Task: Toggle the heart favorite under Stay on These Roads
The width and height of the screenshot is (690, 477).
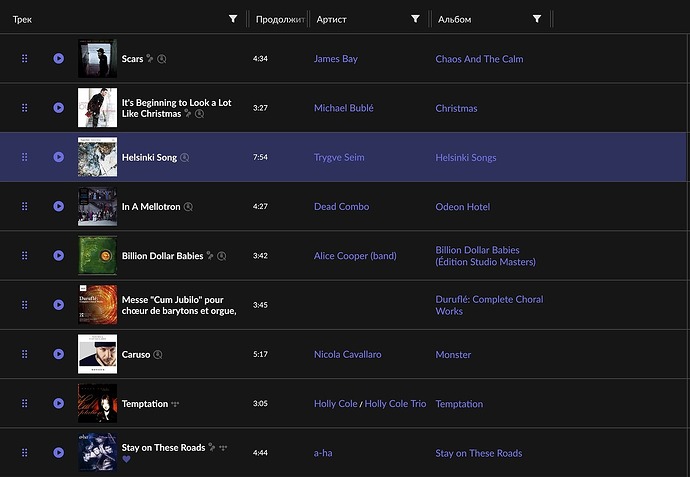Action: point(126,459)
